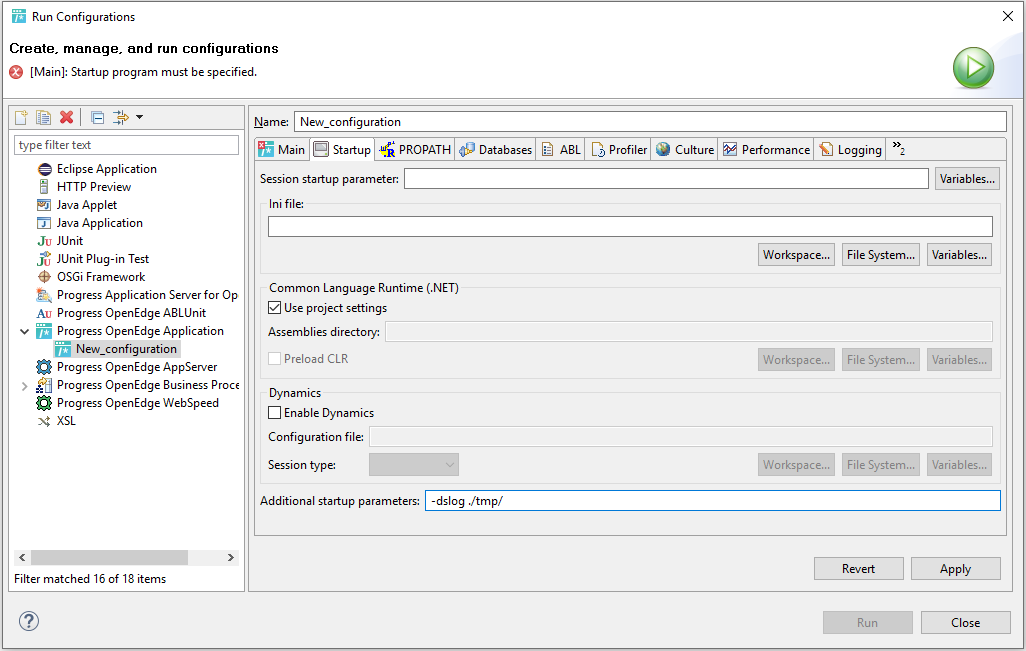Enable Dynamics checkbox
Screen dimensions: 1026x651
tap(275, 413)
